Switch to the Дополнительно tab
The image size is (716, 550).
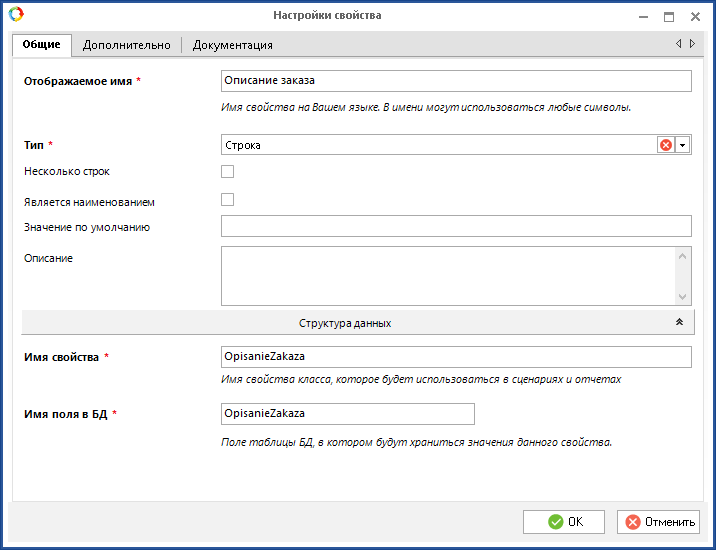(x=126, y=45)
